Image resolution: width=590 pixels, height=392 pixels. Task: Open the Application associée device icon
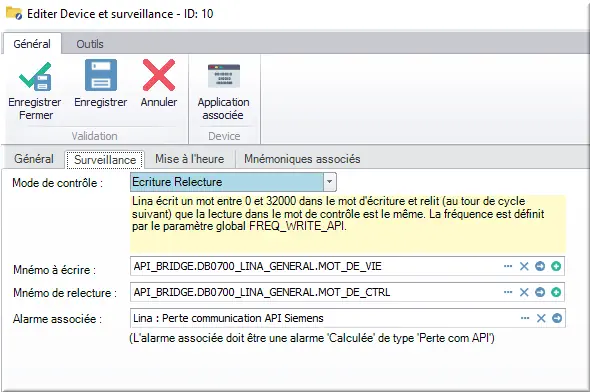coord(224,75)
